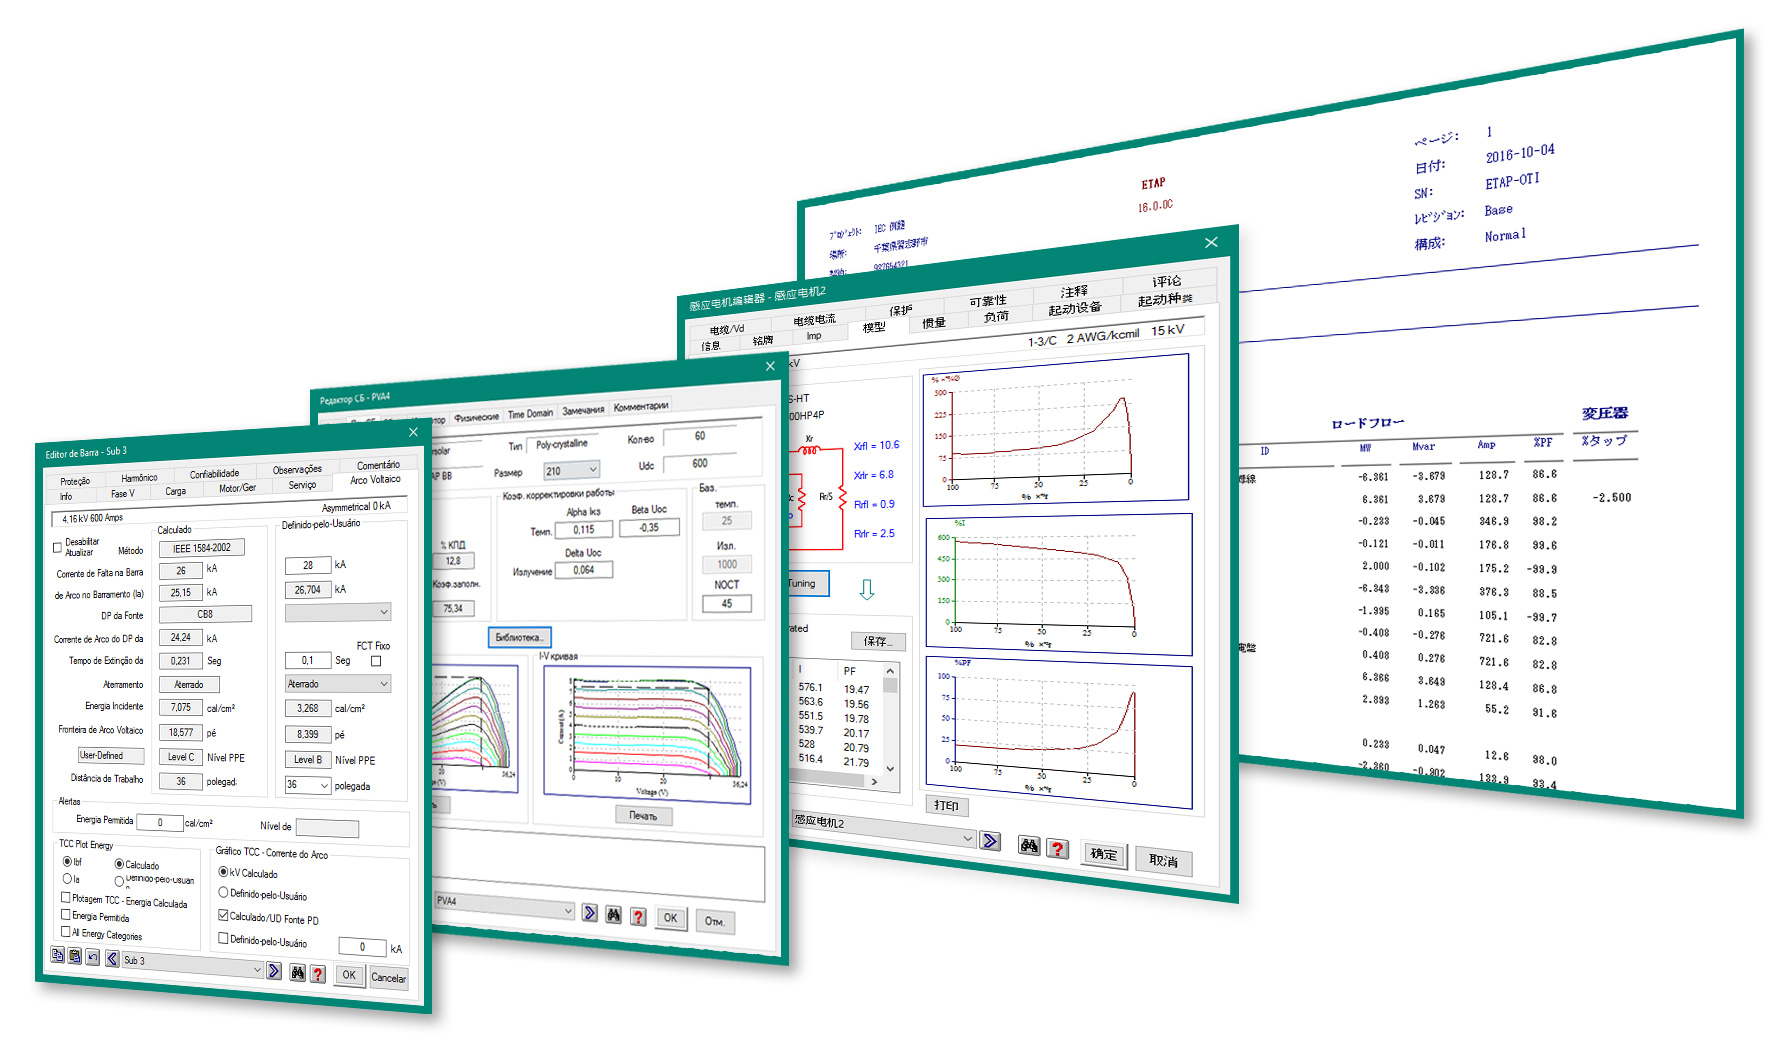Click the blue down arrow below the Tuning button
Viewport: 1786px width, 1049px height.
869,587
